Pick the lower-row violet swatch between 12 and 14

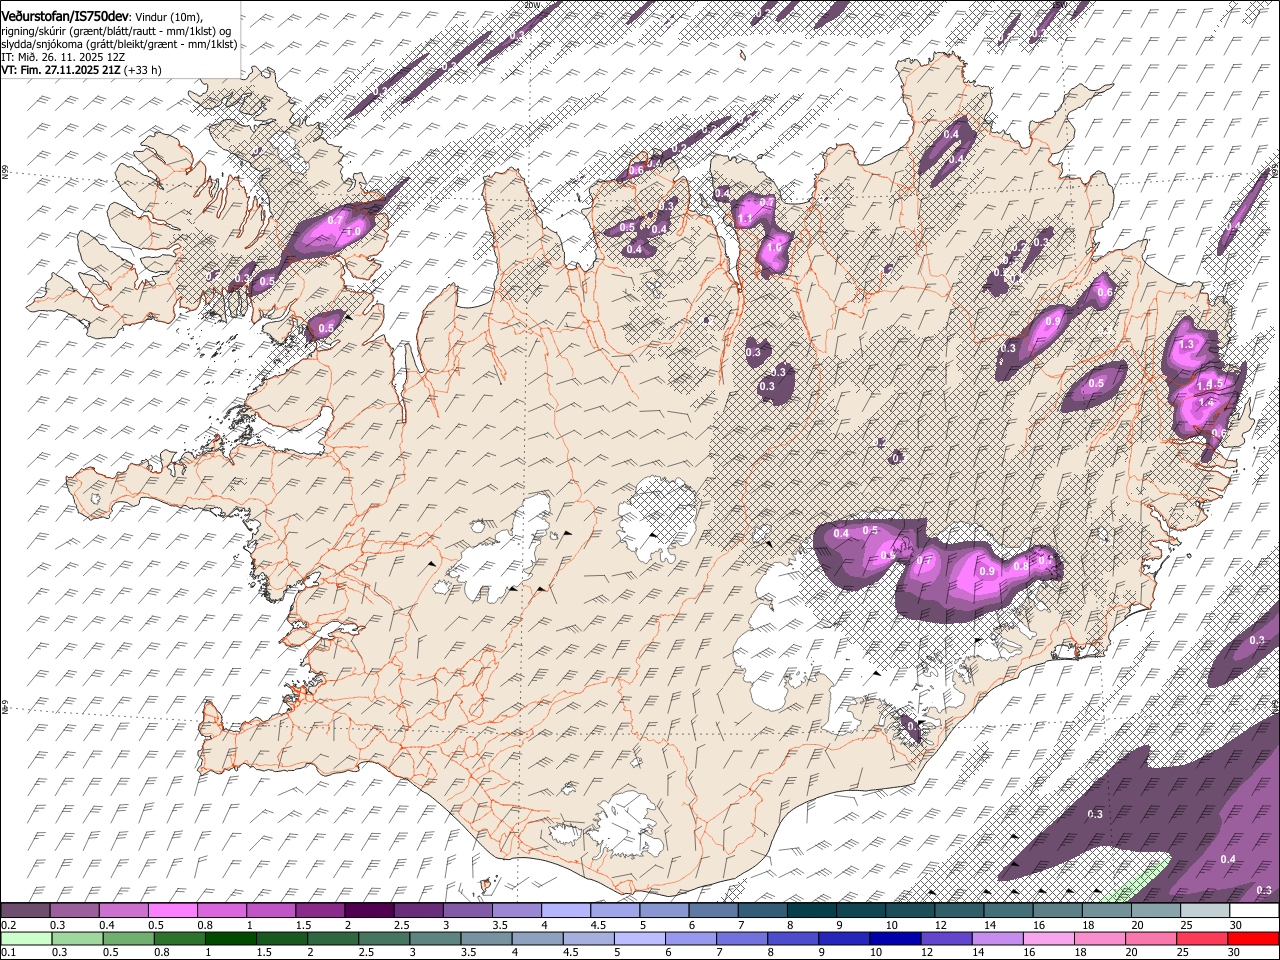[947, 938]
